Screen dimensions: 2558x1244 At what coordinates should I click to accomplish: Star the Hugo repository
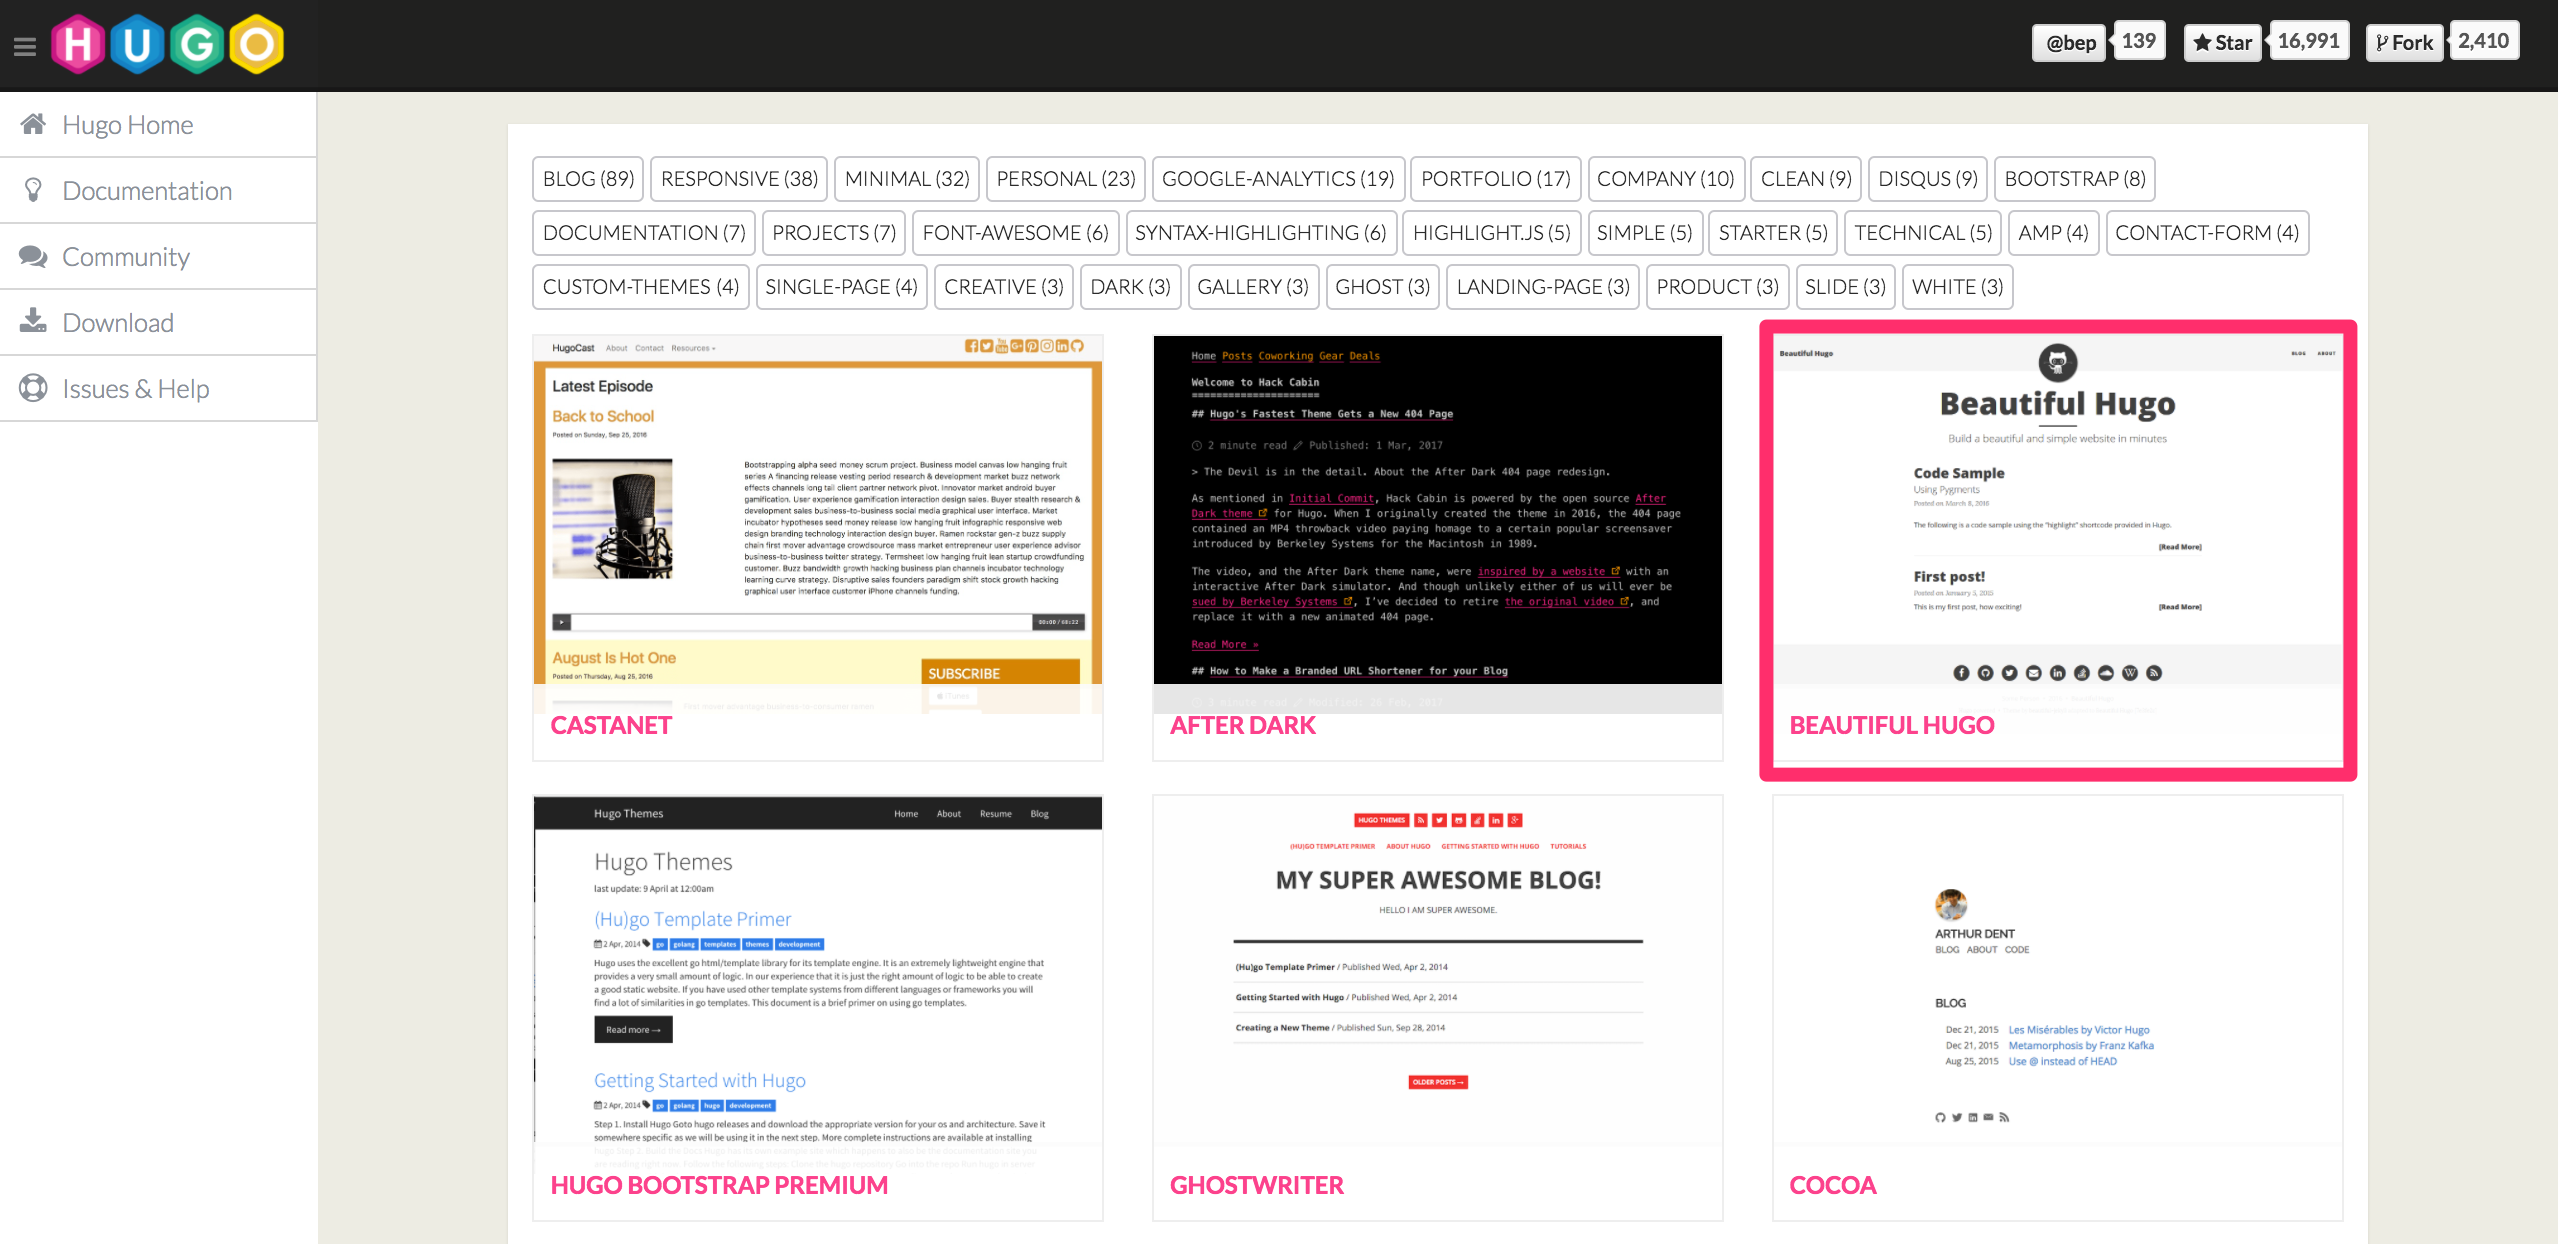[x=2222, y=43]
